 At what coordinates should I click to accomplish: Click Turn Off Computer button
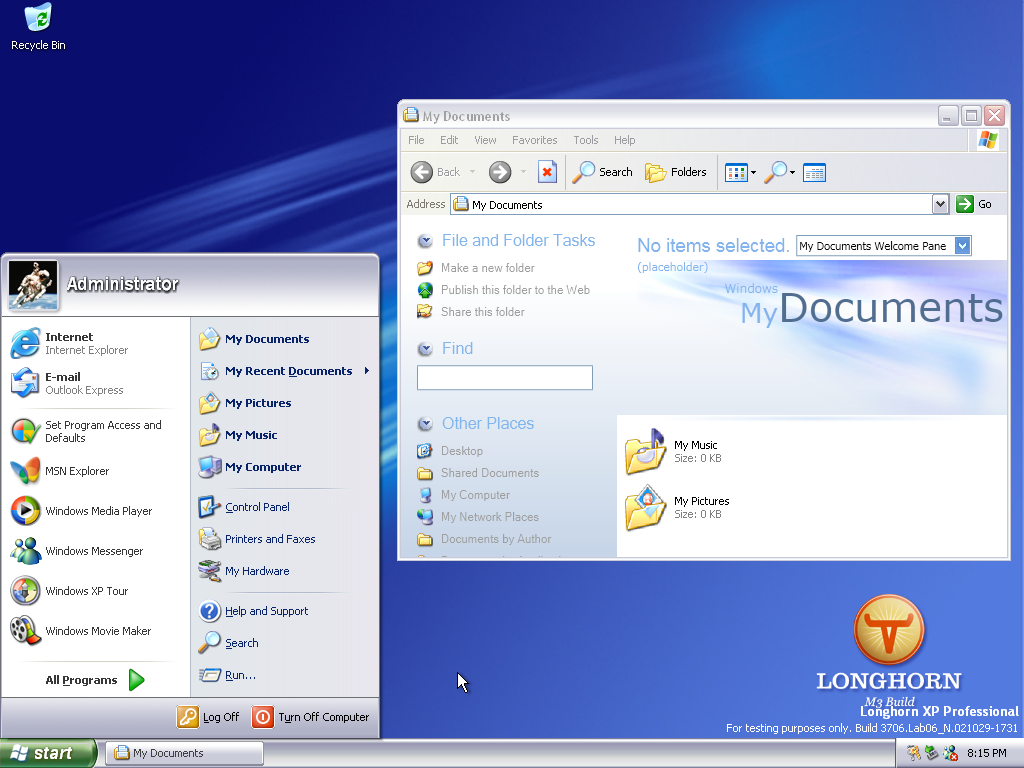311,717
